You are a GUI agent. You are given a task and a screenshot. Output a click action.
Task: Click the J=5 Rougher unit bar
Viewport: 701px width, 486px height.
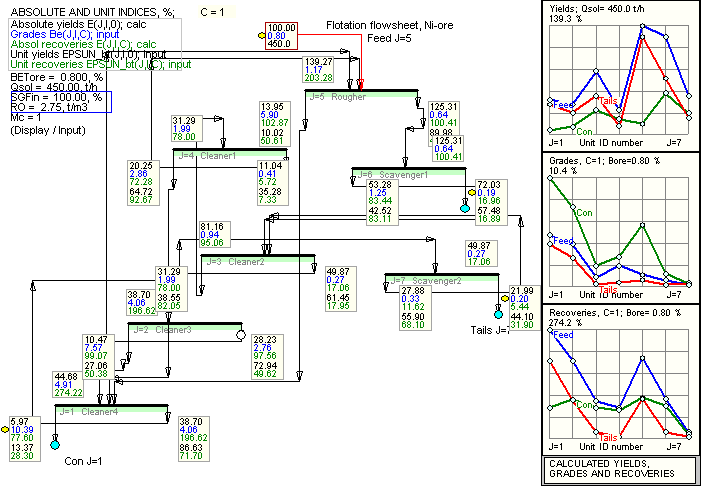360,95
